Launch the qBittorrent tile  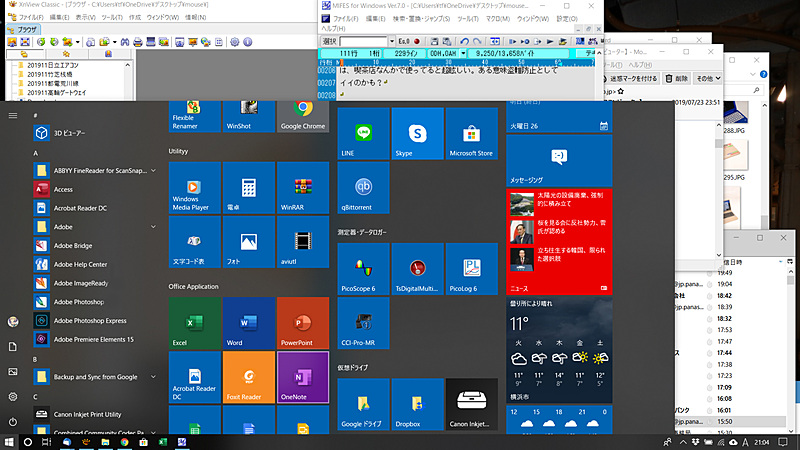click(363, 187)
